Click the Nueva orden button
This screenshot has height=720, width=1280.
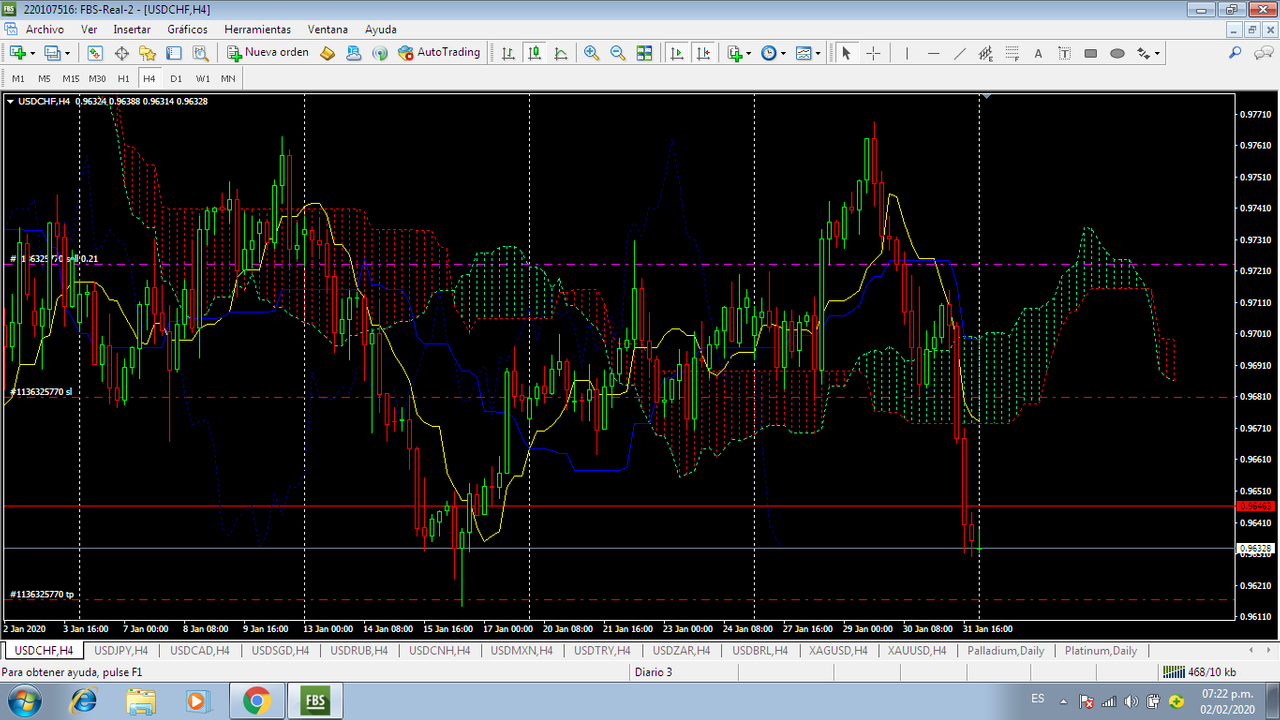(268, 53)
